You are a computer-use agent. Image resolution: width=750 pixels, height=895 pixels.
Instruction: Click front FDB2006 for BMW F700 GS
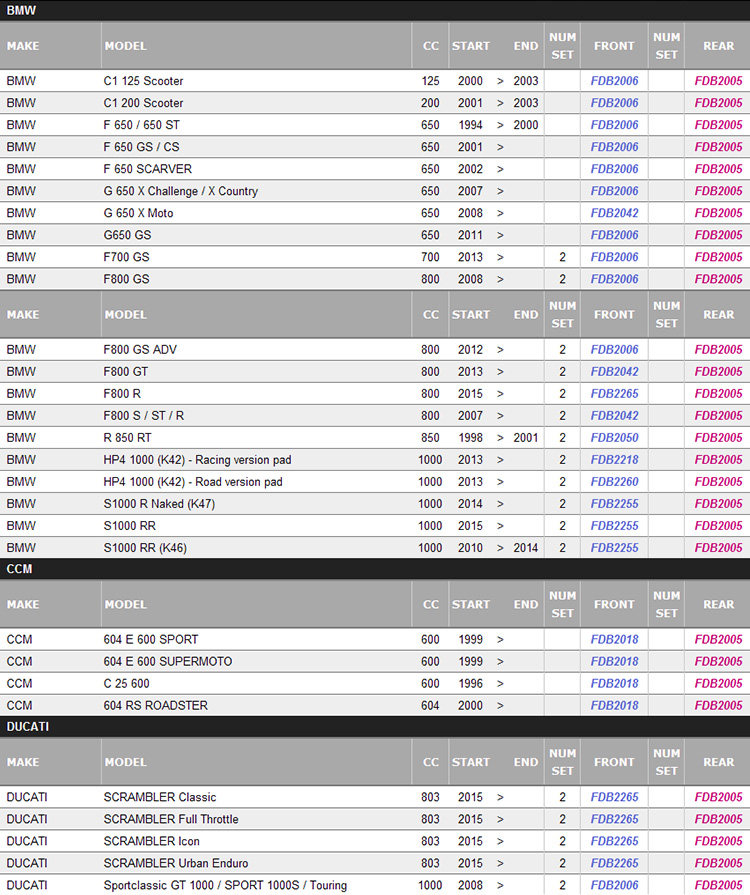[614, 257]
